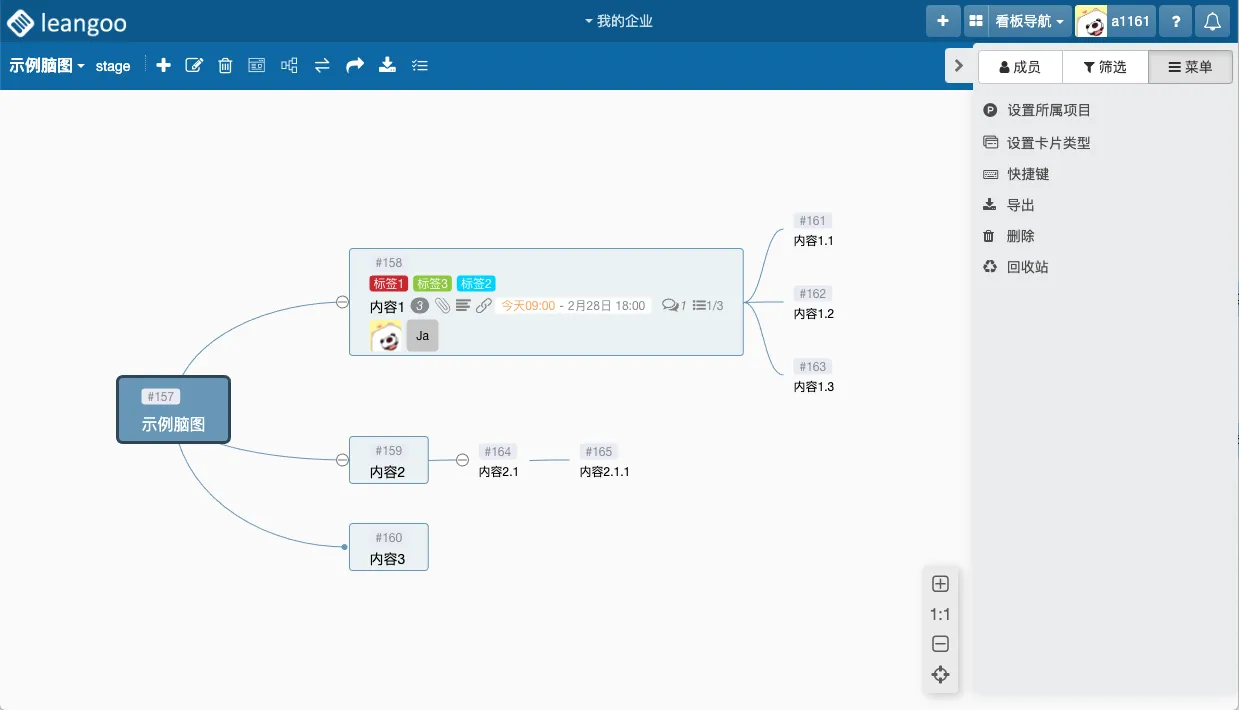Click the trash delete icon in the toolbar
This screenshot has height=710, width=1239.
coord(225,65)
